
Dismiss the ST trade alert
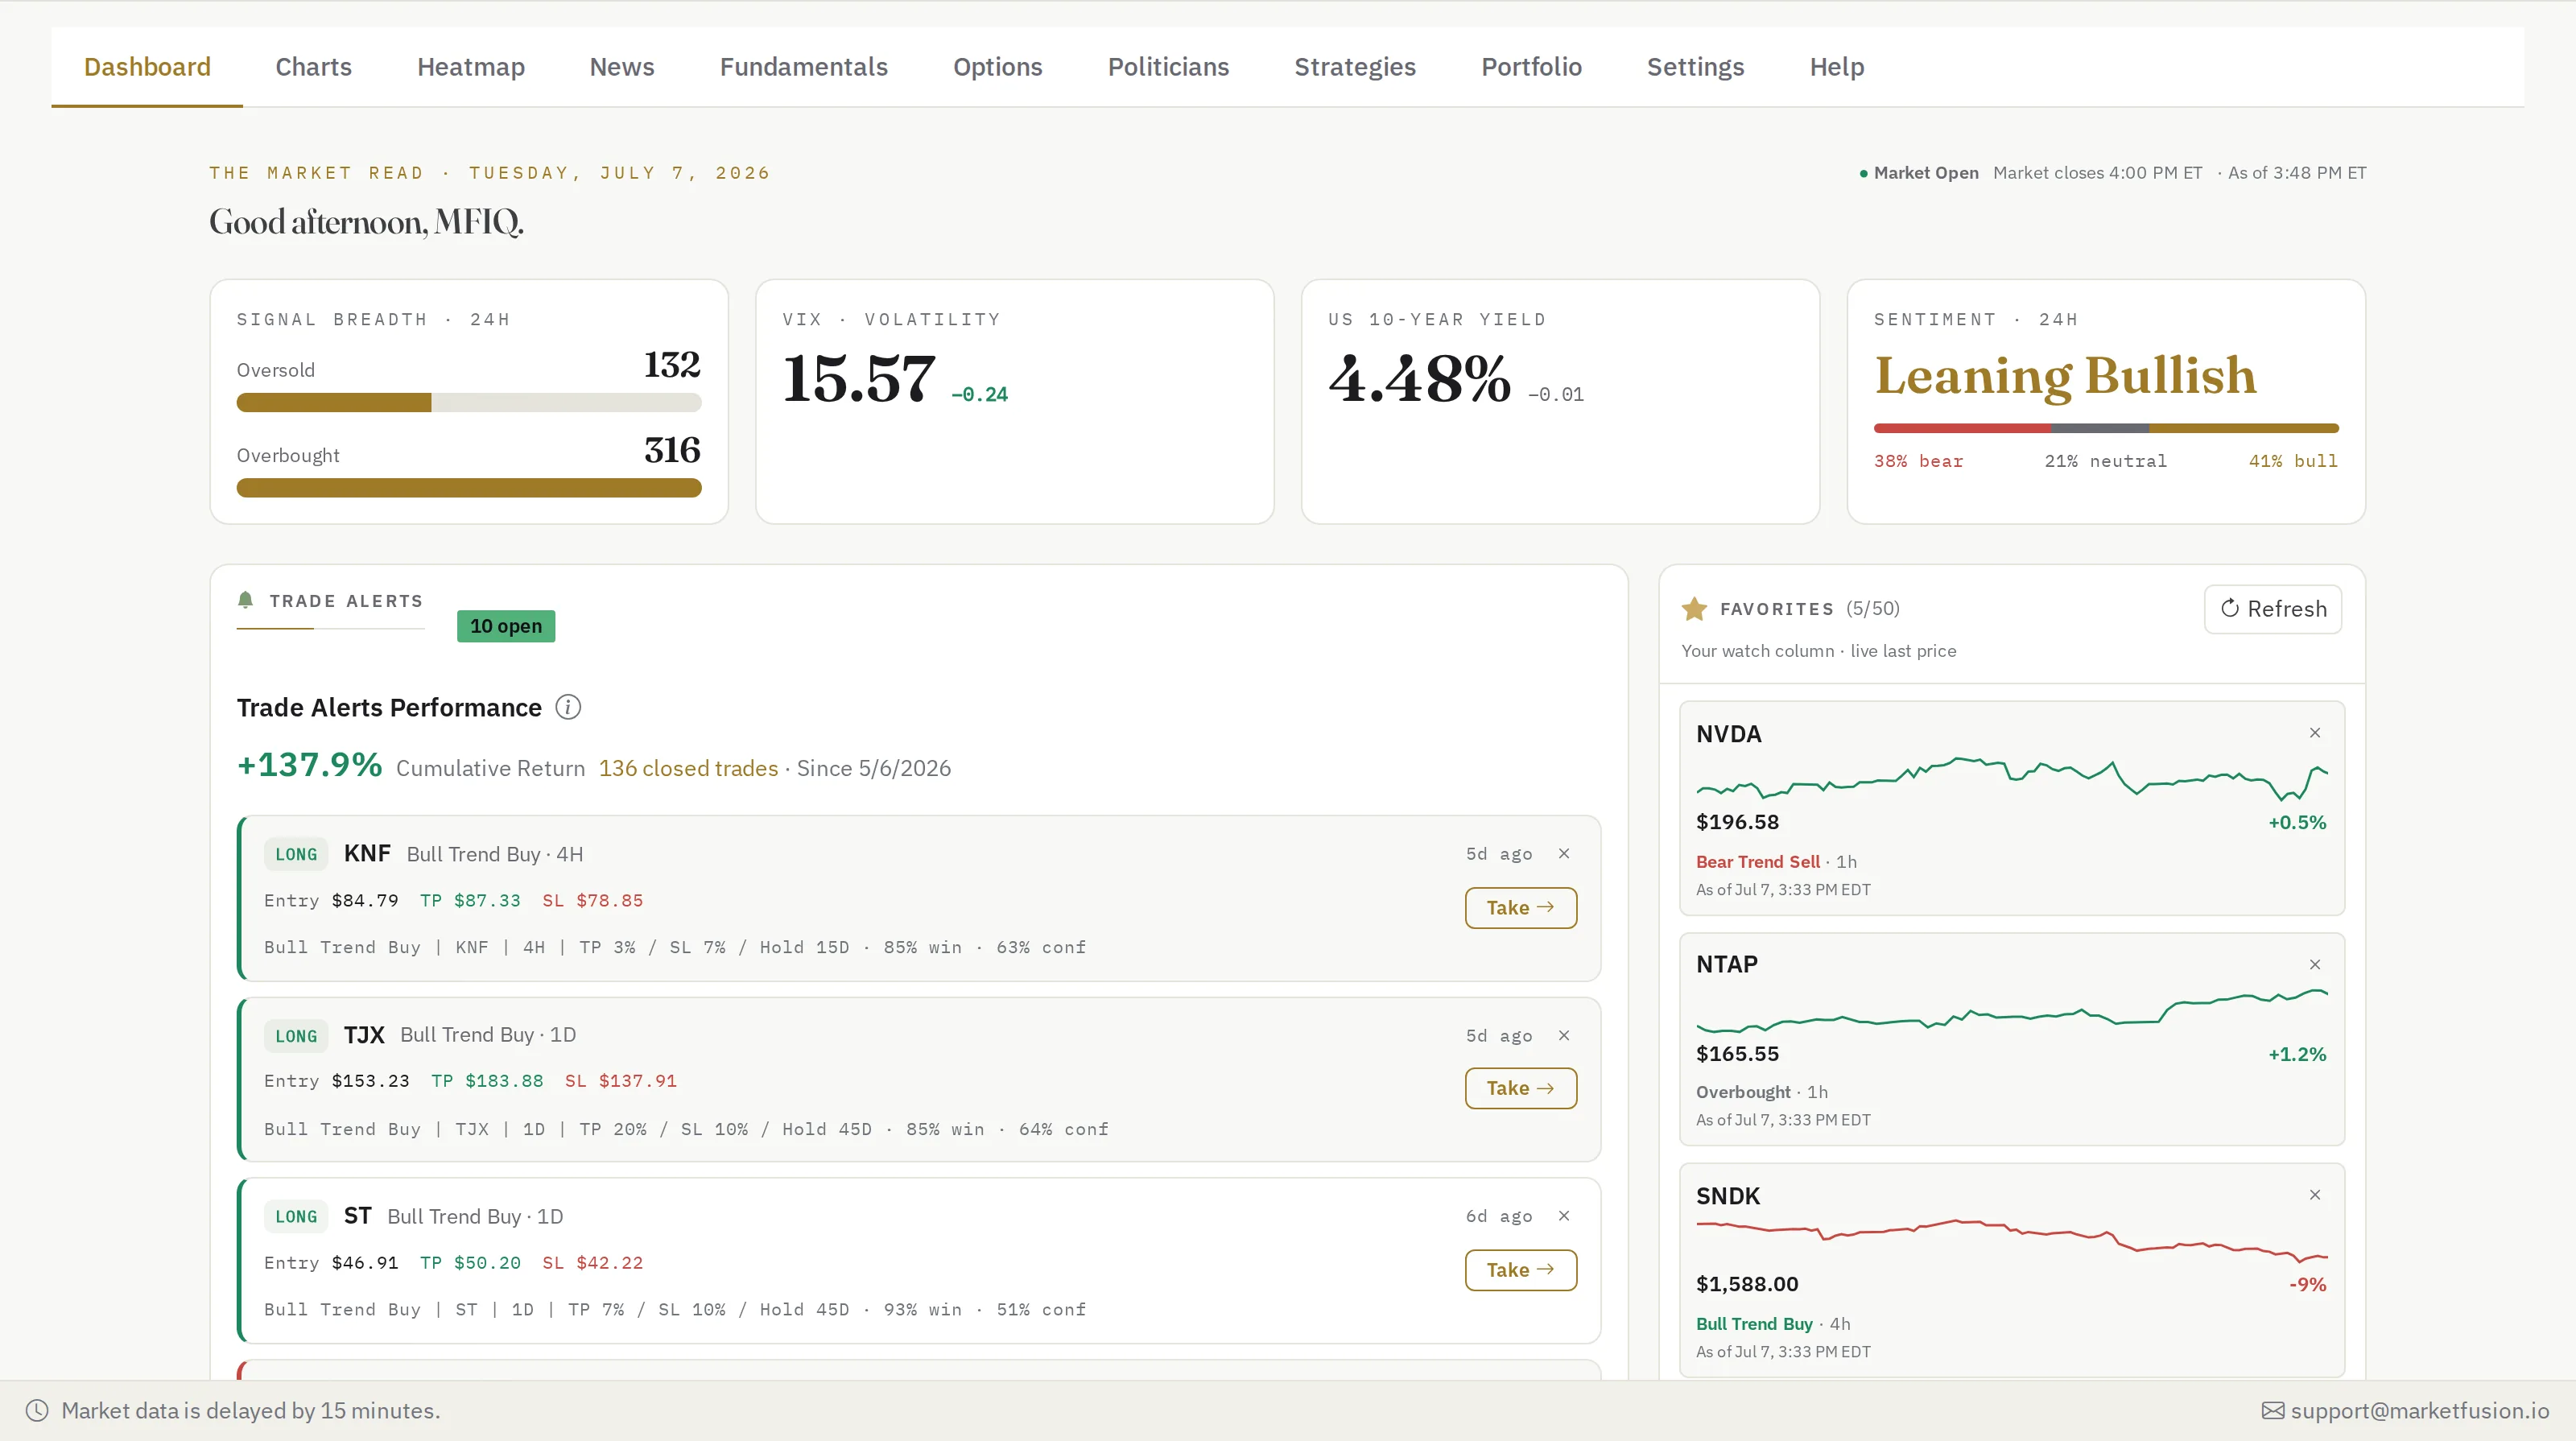pos(1564,1216)
